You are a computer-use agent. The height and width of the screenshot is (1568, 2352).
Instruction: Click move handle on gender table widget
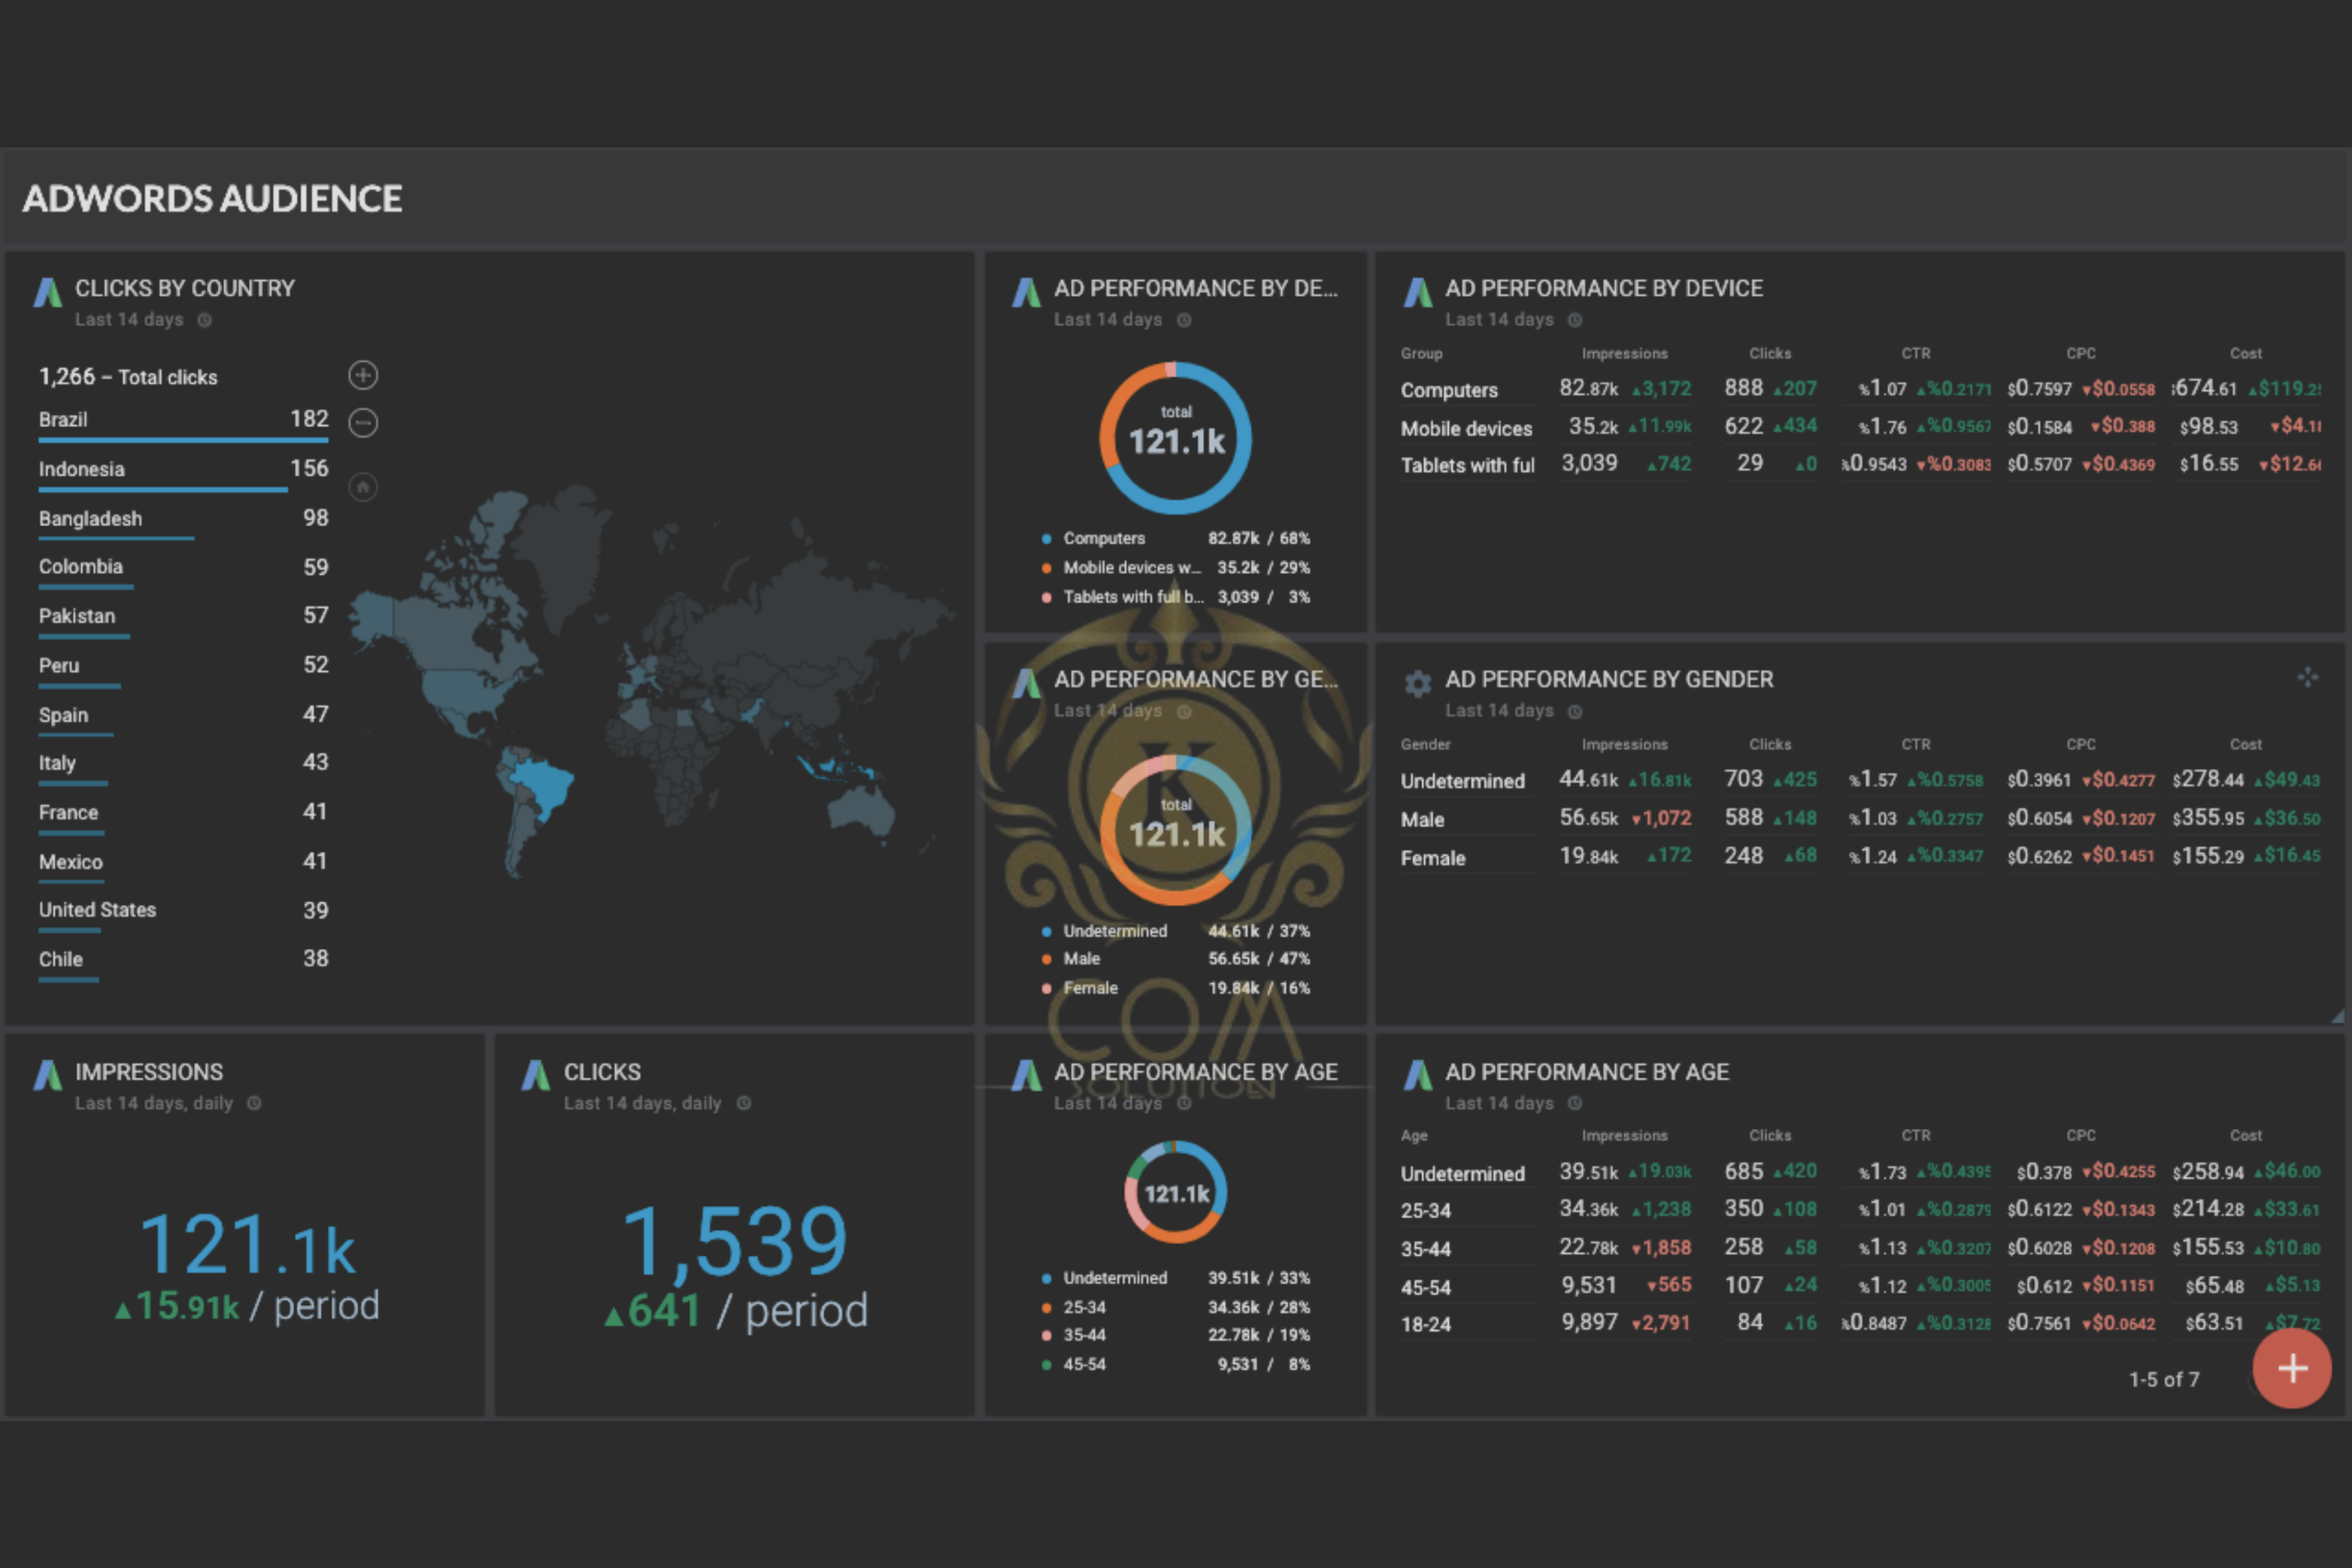(x=2307, y=678)
